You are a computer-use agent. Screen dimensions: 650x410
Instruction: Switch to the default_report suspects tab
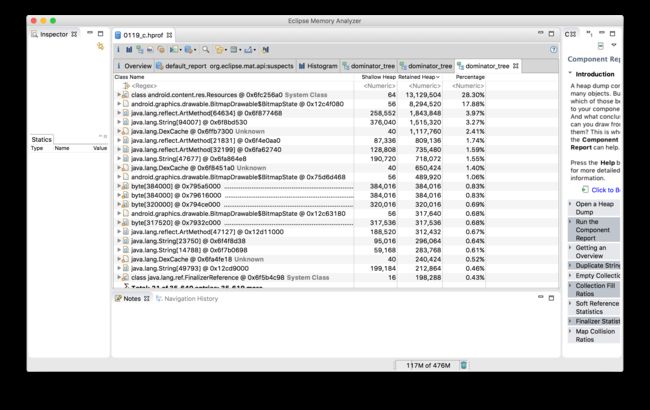(x=226, y=66)
